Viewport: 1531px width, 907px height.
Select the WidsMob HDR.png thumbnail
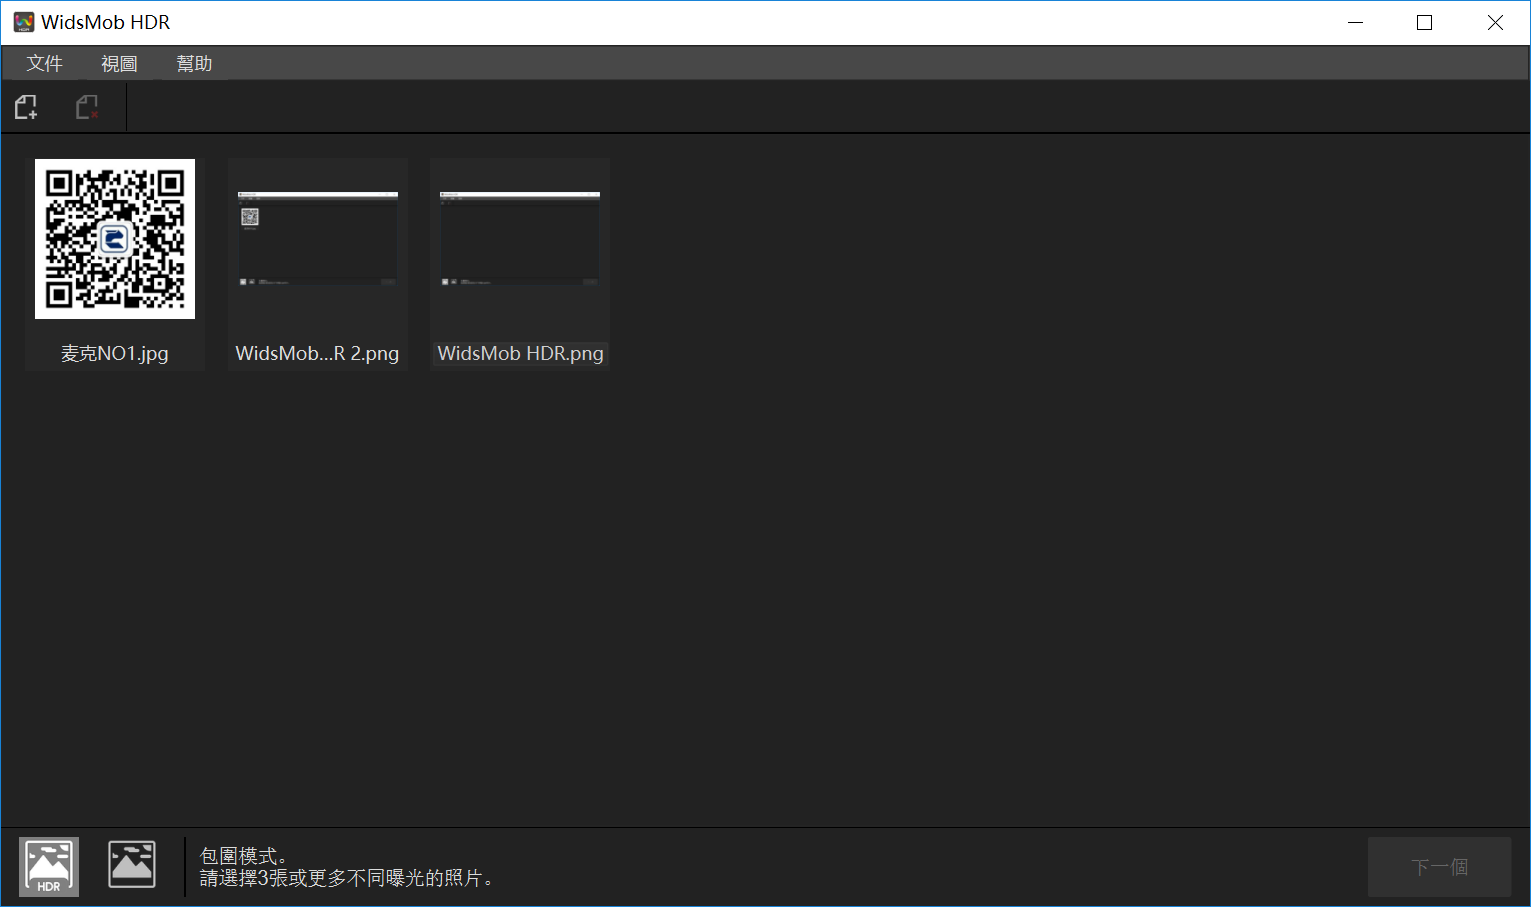520,239
